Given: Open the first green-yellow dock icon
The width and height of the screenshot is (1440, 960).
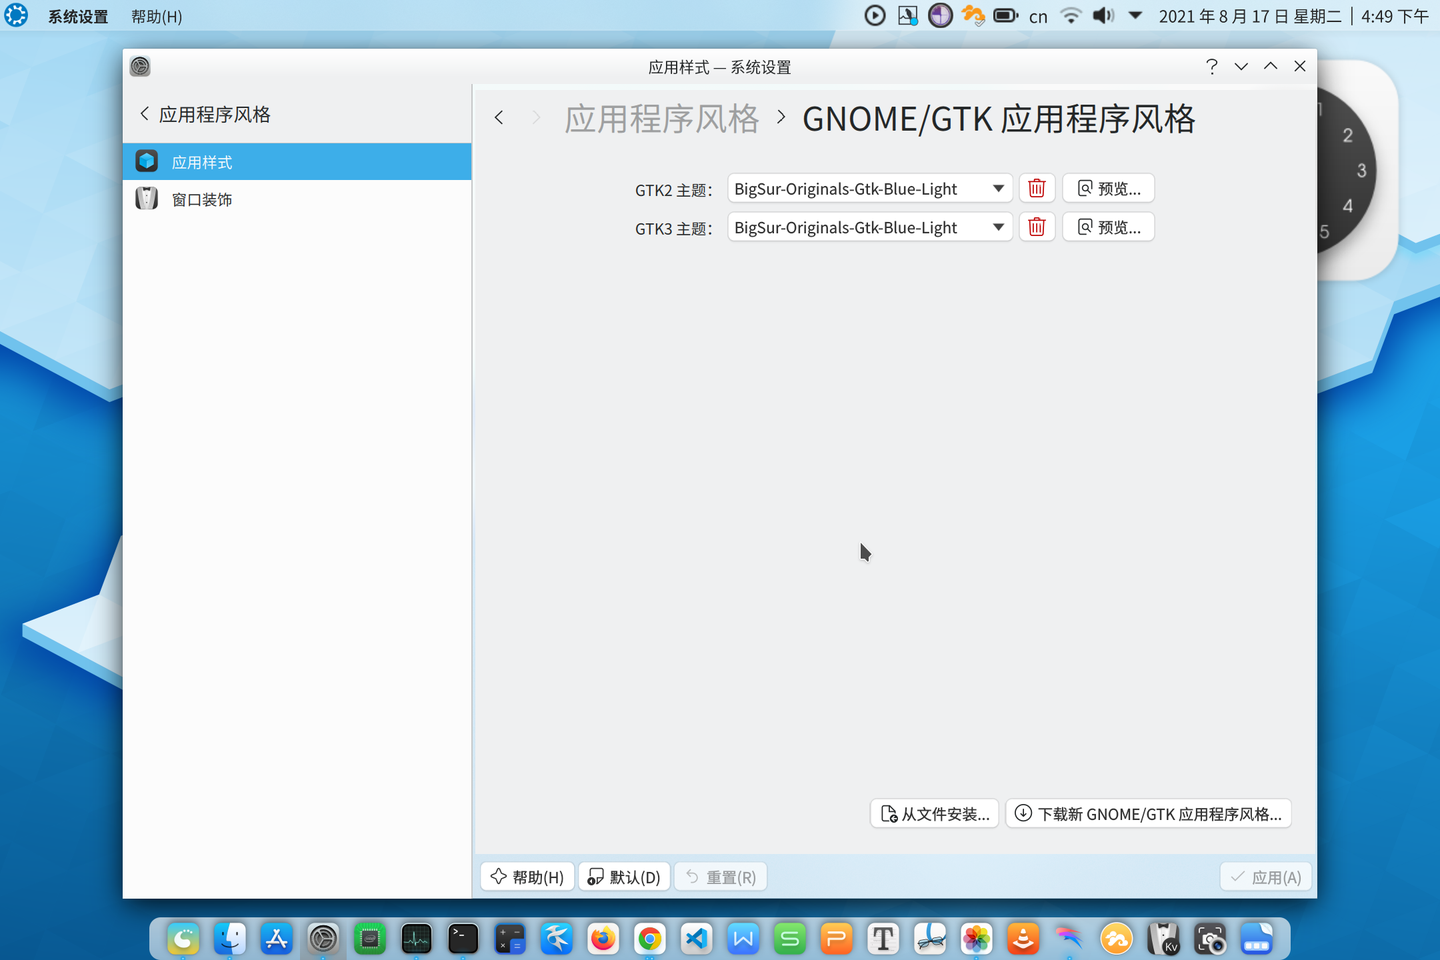Looking at the screenshot, I should pyautogui.click(x=183, y=938).
